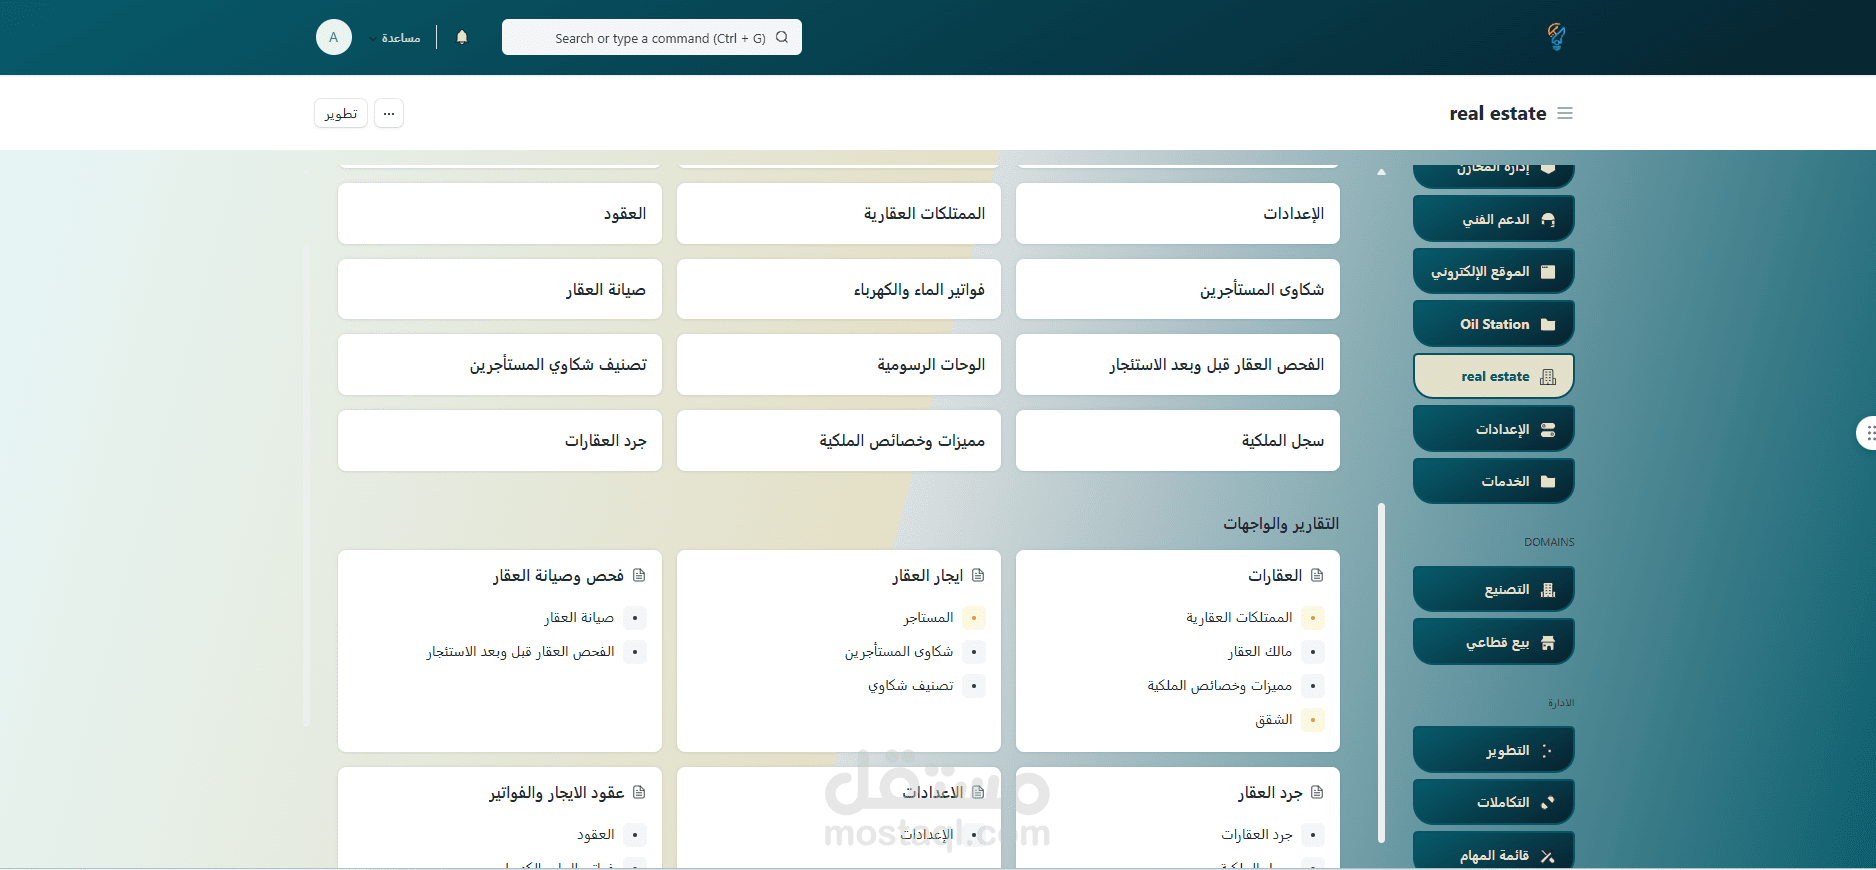Click the التكاملات sidebar icon

pos(1548,802)
